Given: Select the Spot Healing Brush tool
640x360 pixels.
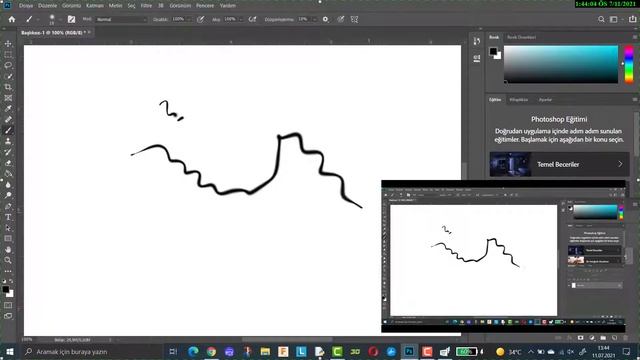Looking at the screenshot, I should [8, 120].
